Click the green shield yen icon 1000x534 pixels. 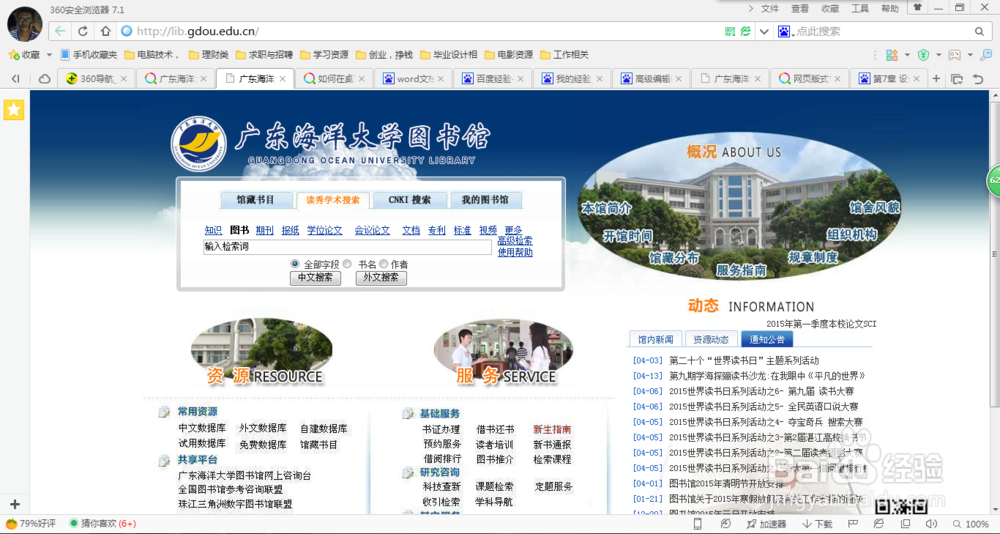pos(923,55)
